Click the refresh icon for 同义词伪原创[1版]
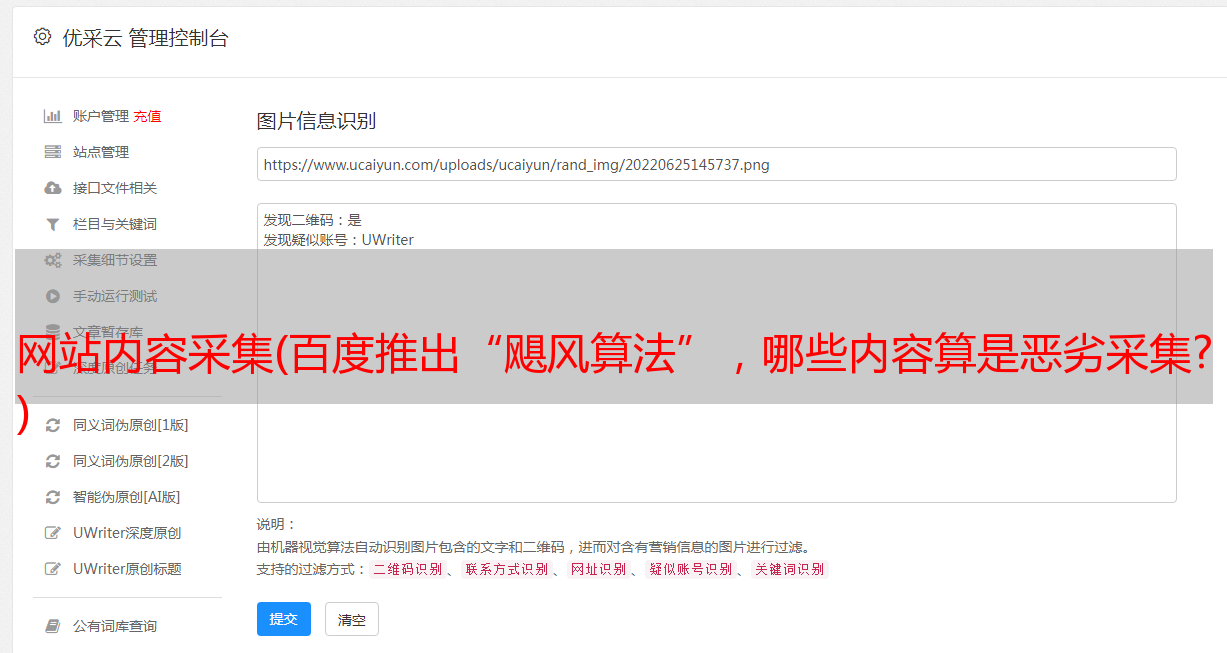Screen dimensions: 1227x653 53,425
